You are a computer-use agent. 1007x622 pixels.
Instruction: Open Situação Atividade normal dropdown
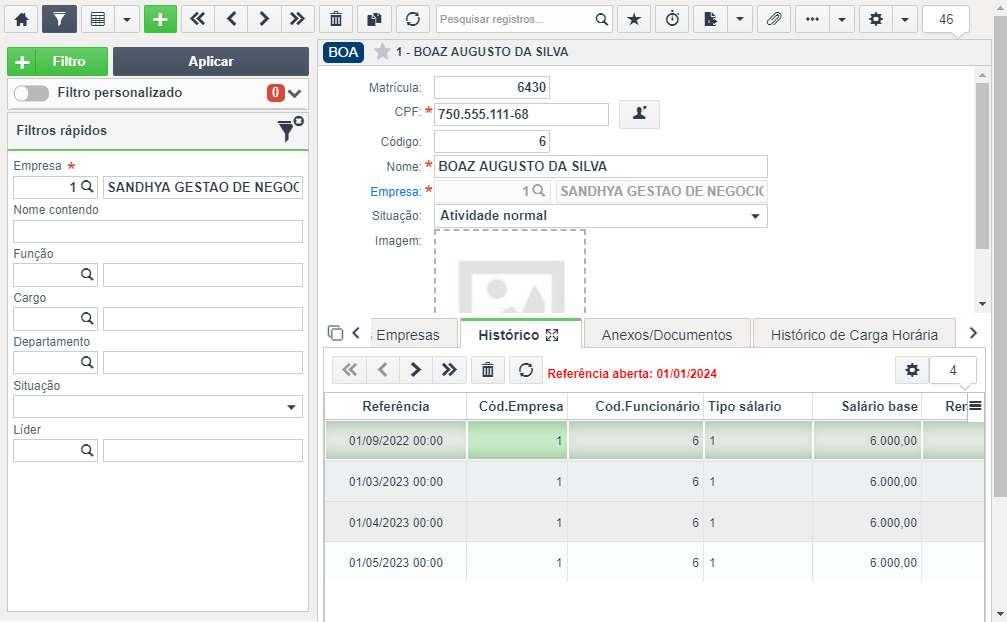click(x=600, y=216)
